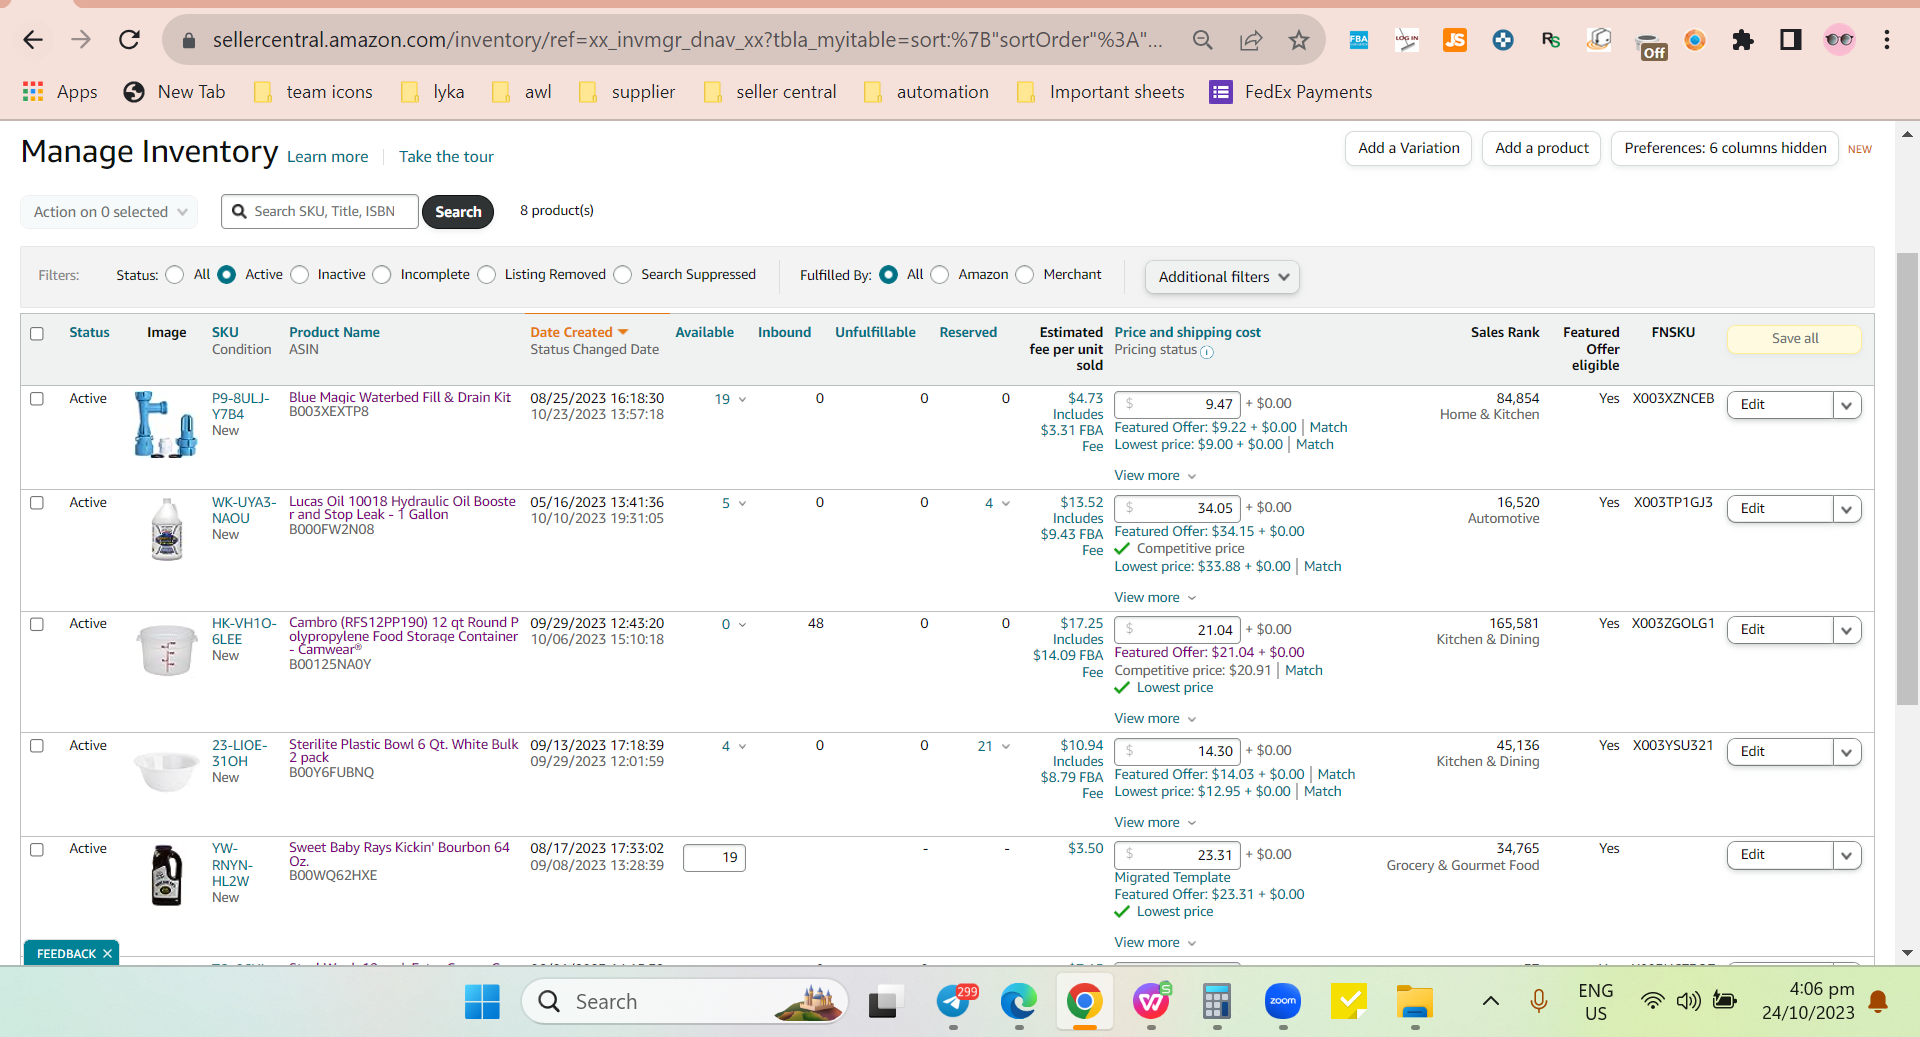Viewport: 1920px width, 1037px height.
Task: Tick the select-all checkbox in table header
Action: click(37, 333)
